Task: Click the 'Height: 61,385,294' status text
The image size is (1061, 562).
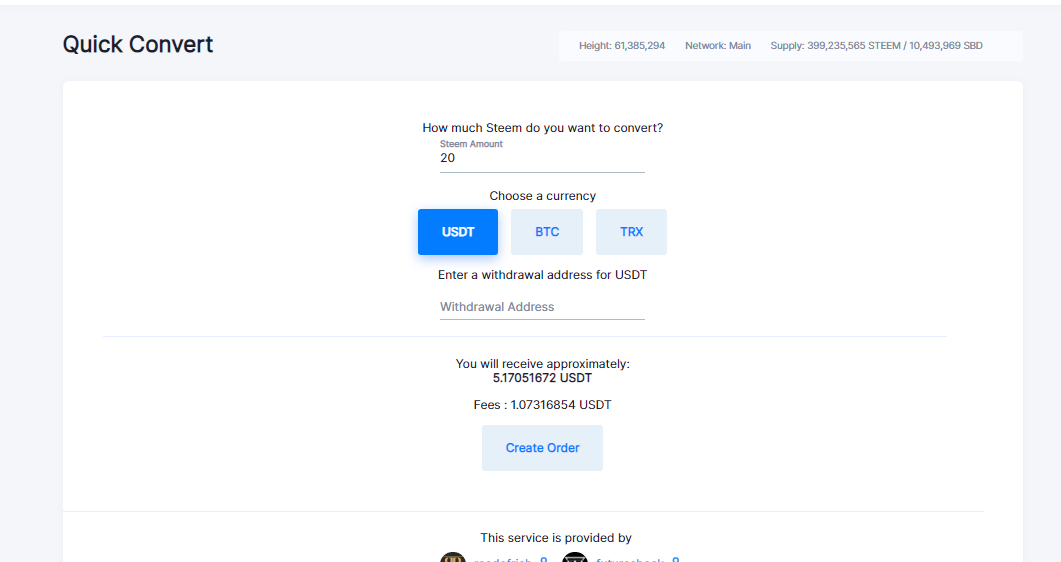Action: pyautogui.click(x=622, y=45)
